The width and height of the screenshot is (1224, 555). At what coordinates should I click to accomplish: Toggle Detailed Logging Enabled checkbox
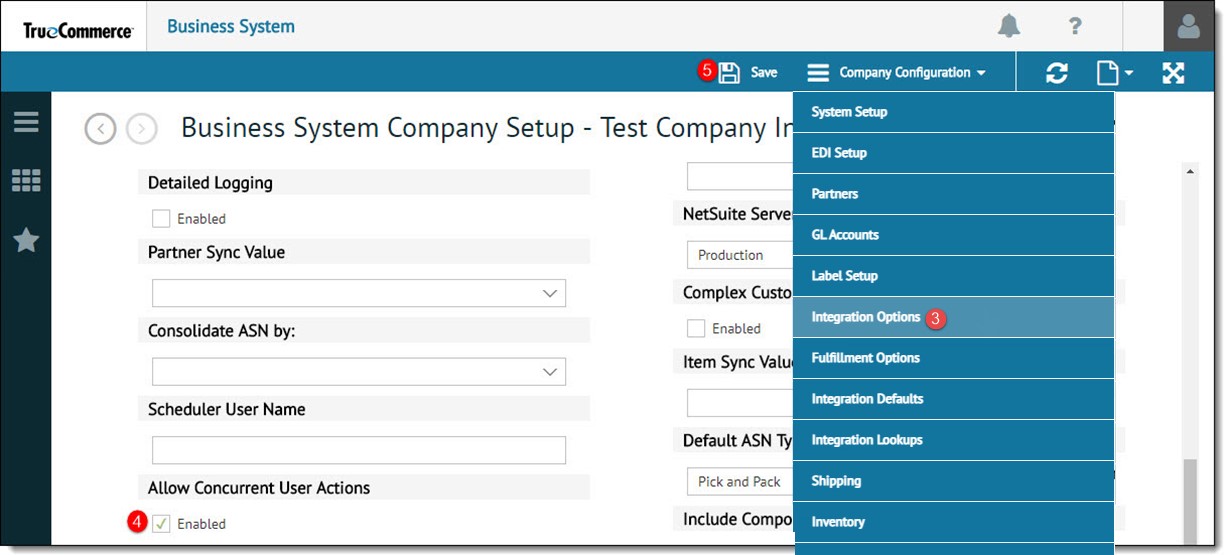click(161, 218)
